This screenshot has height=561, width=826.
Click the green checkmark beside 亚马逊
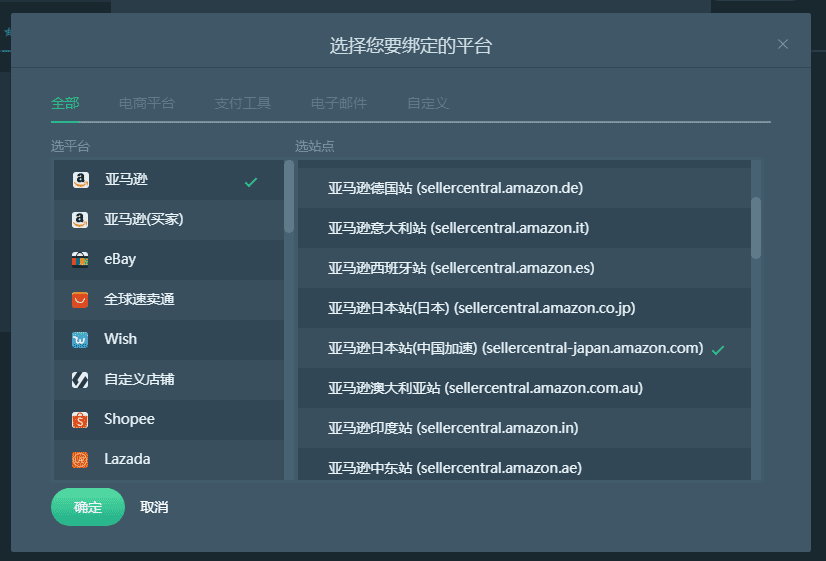click(251, 182)
